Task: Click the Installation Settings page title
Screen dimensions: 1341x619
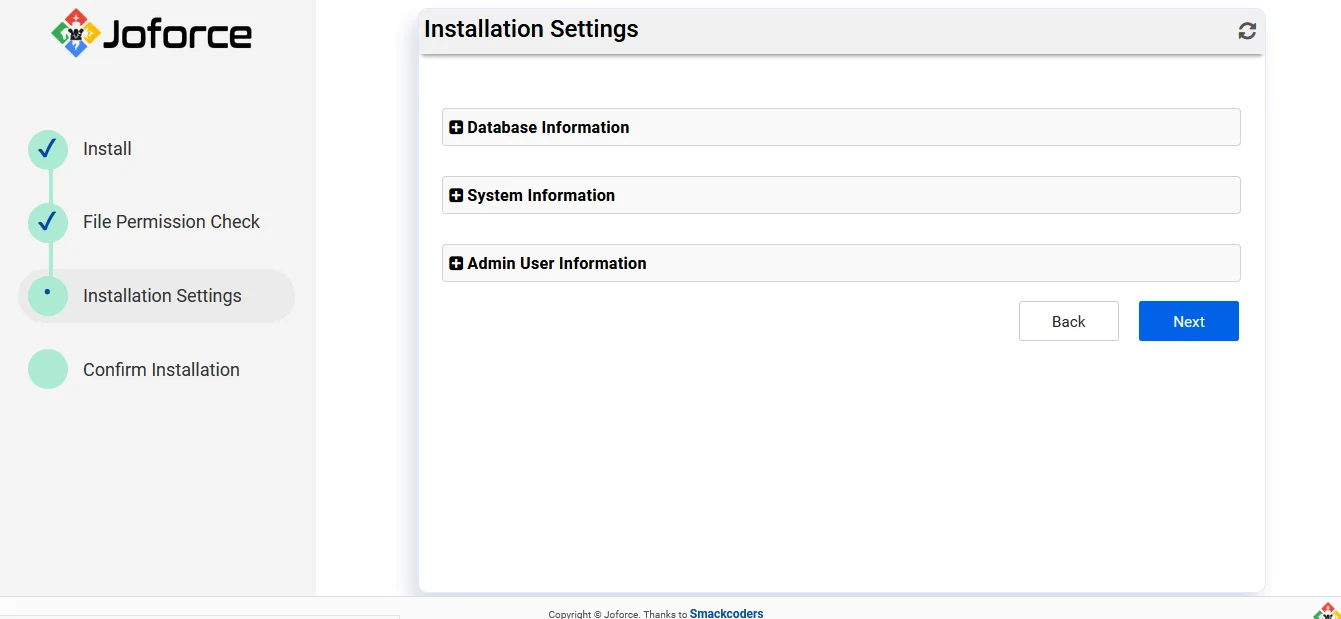Action: tap(531, 29)
